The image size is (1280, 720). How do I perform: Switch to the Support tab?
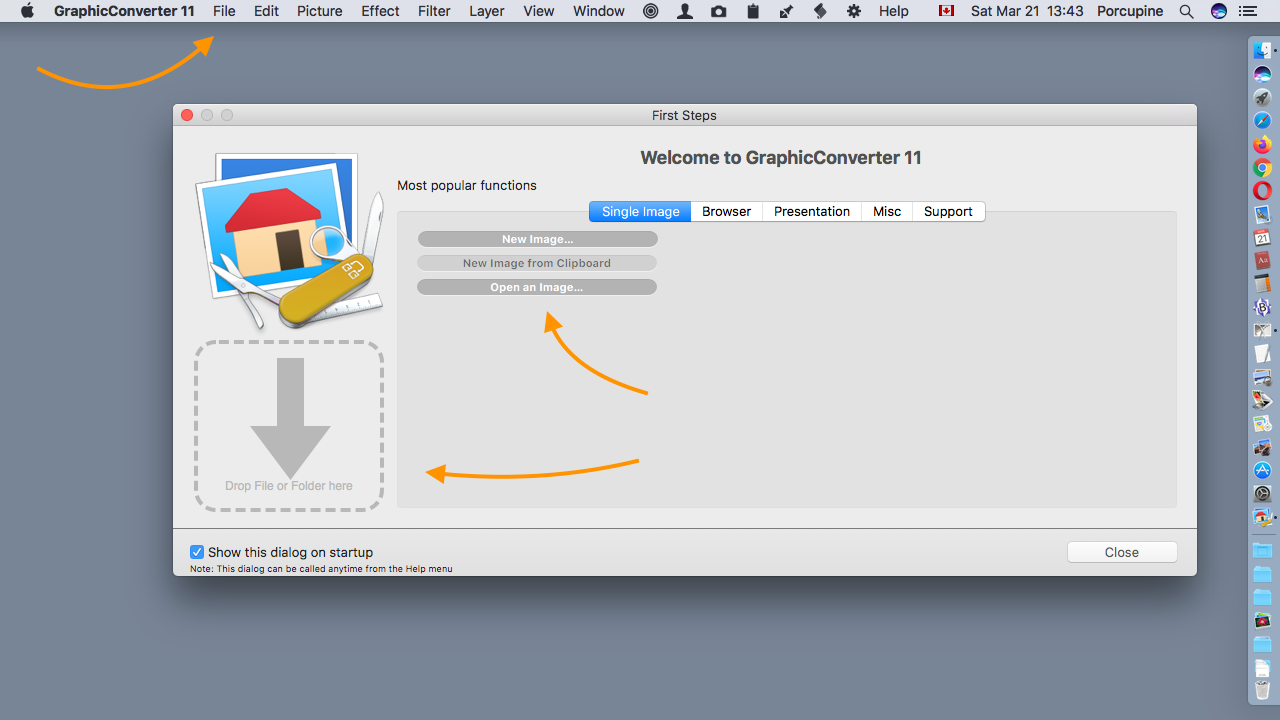click(x=948, y=211)
